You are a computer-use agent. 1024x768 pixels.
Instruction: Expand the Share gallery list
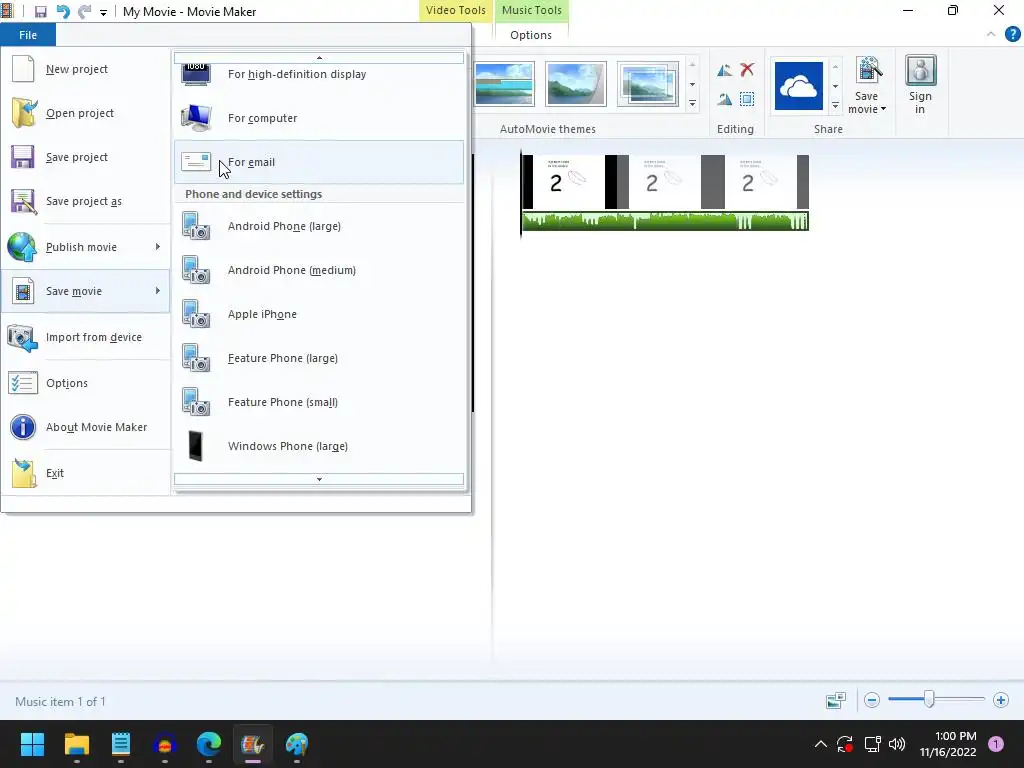[x=835, y=104]
